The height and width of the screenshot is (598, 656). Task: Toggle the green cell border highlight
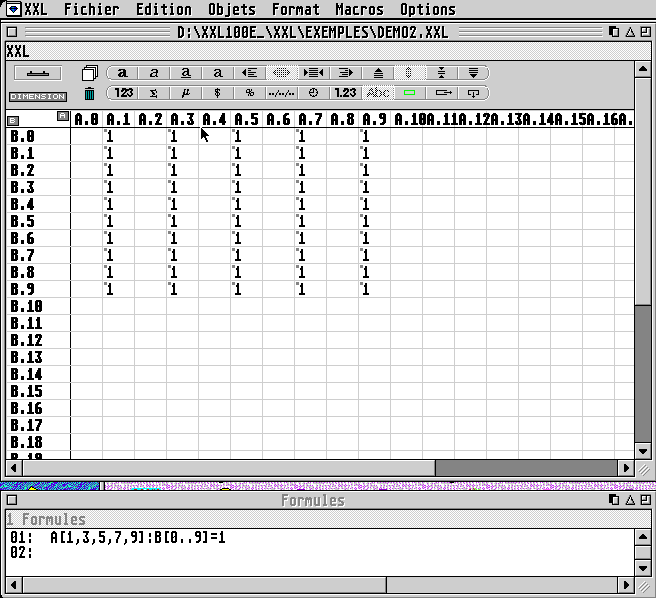tap(409, 93)
